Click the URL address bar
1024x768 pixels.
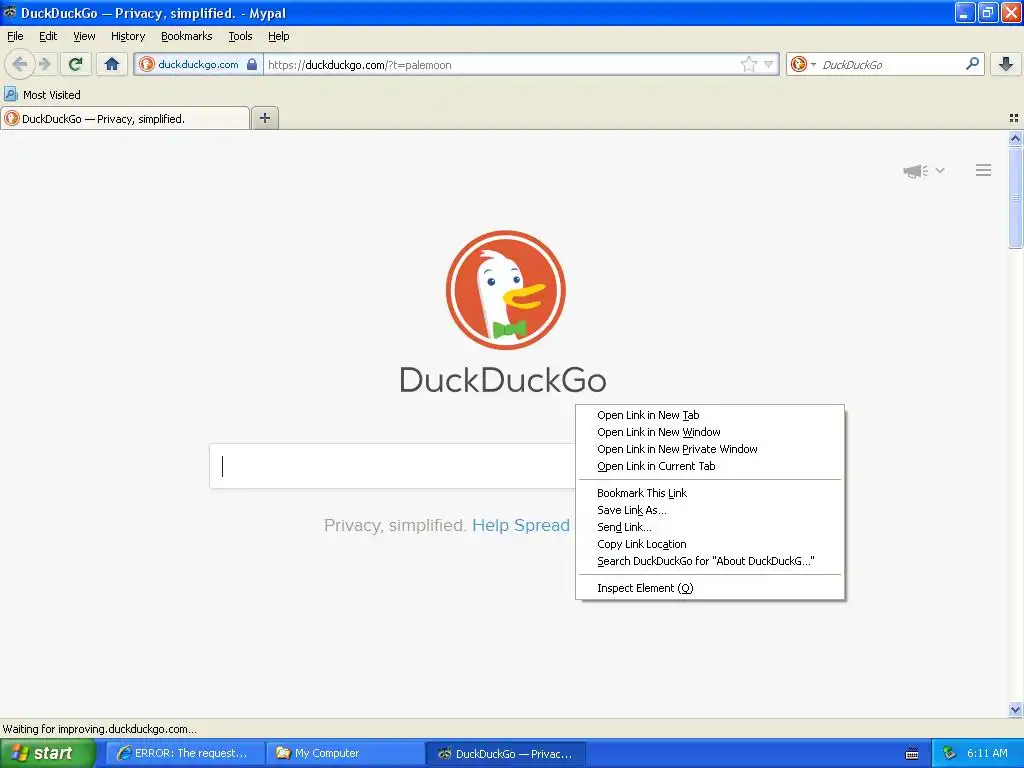pyautogui.click(x=502, y=65)
